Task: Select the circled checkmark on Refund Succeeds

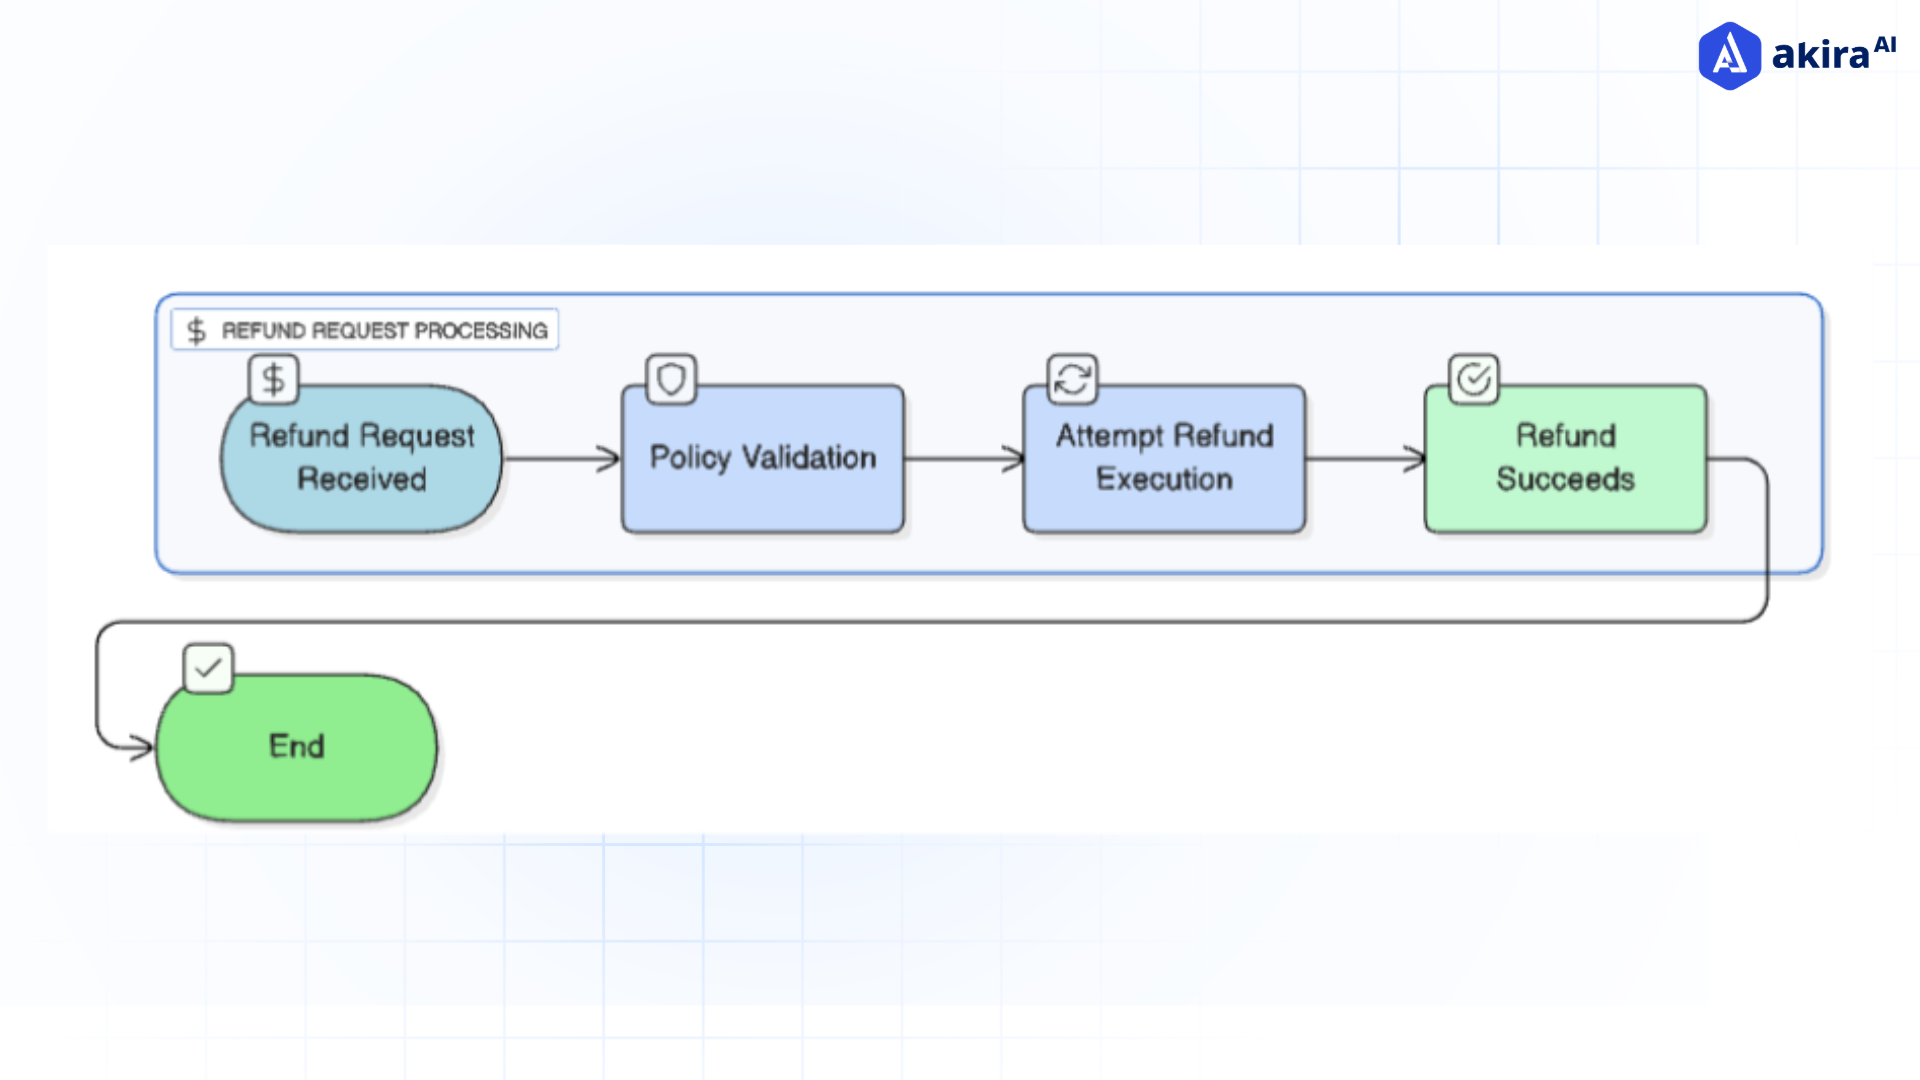Action: coord(1473,378)
